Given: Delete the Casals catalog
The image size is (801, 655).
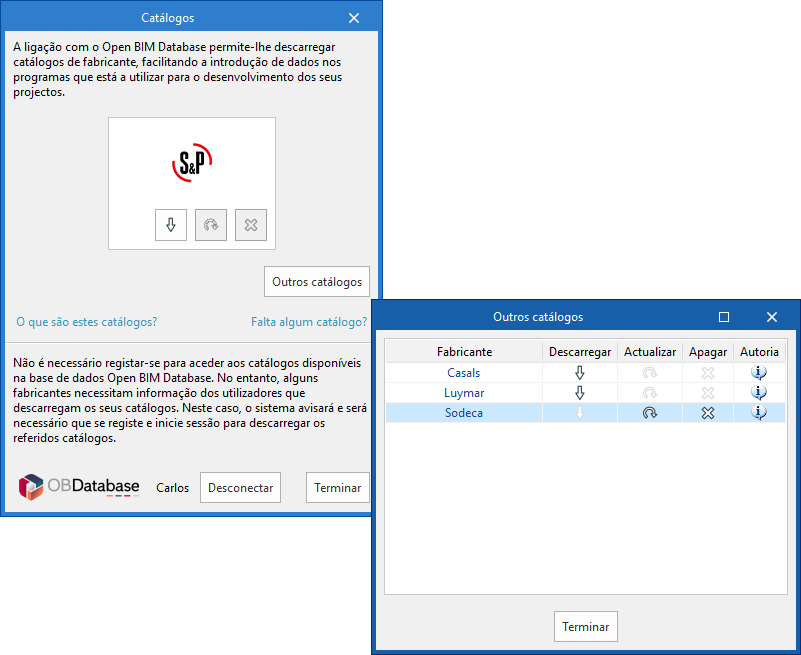Looking at the screenshot, I should 708,372.
